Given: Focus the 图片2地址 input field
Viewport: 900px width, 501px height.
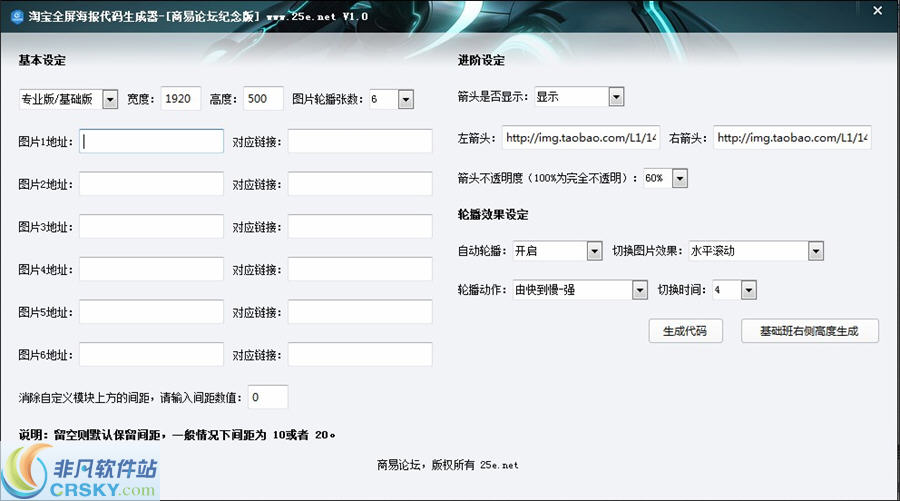Looking at the screenshot, I should point(152,184).
